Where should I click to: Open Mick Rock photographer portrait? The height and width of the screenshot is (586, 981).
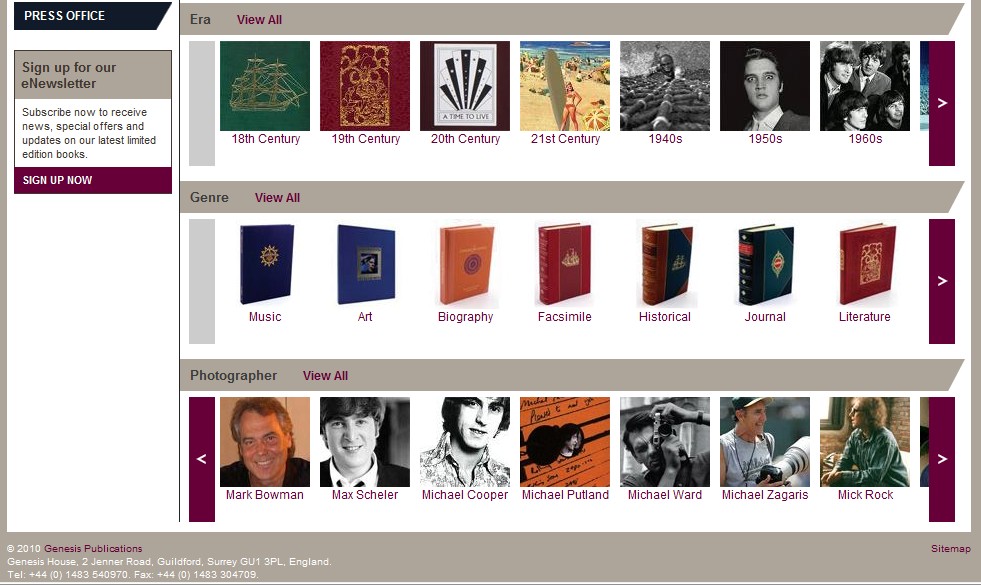click(865, 442)
